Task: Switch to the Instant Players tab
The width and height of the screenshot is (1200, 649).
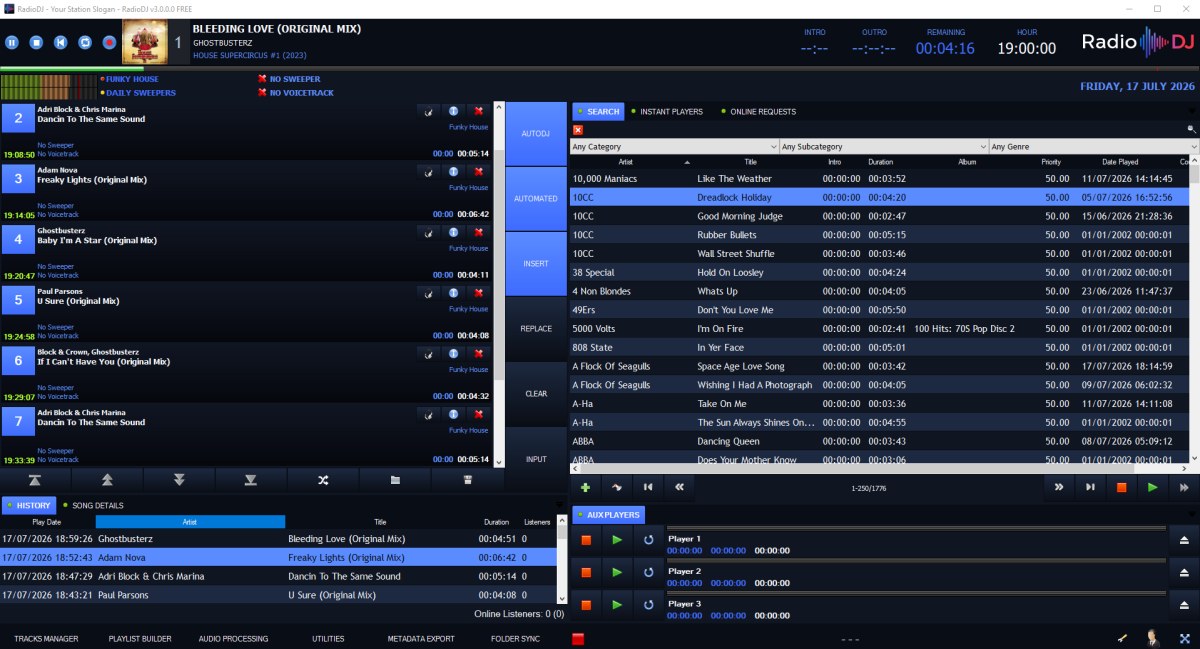Action: pyautogui.click(x=667, y=112)
